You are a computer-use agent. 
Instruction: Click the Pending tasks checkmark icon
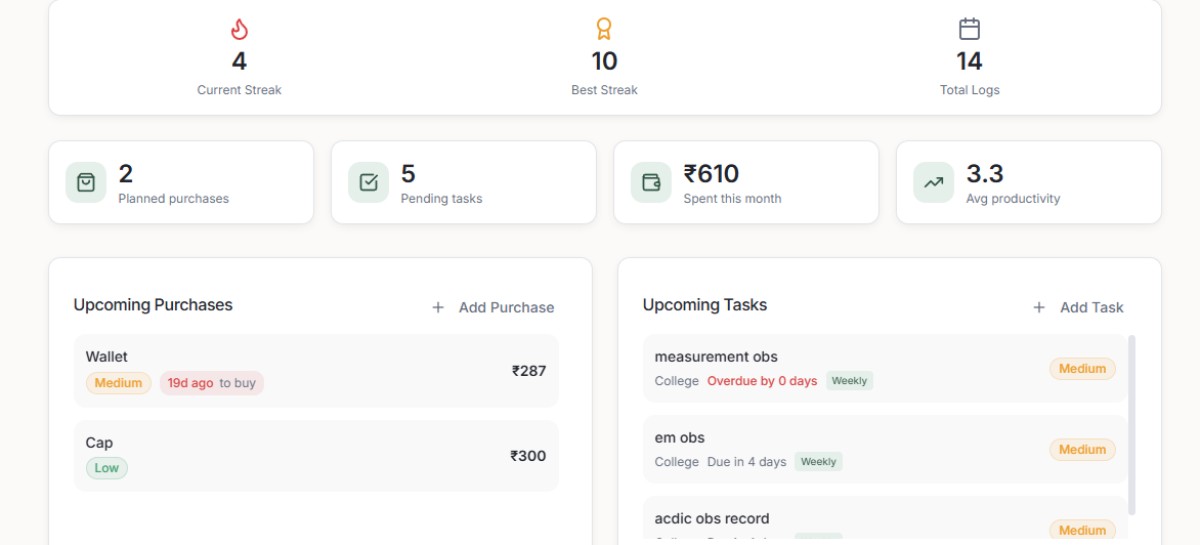(x=368, y=182)
